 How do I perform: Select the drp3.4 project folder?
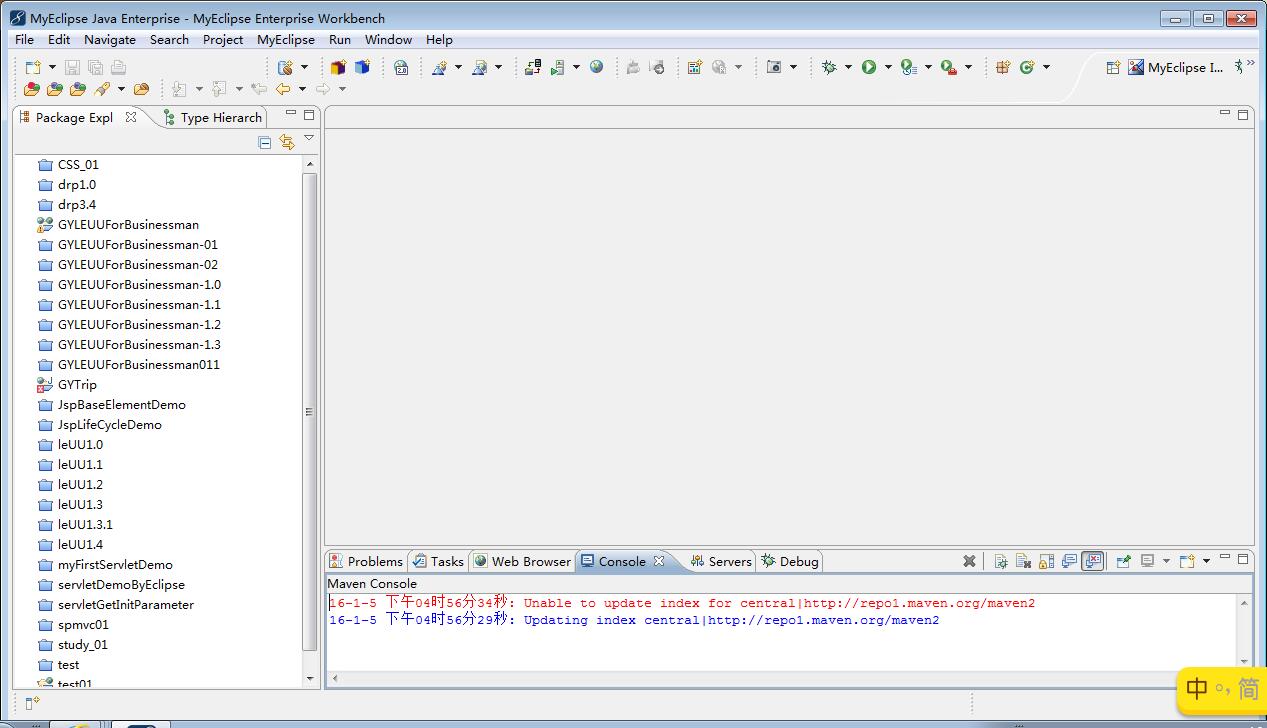click(77, 204)
